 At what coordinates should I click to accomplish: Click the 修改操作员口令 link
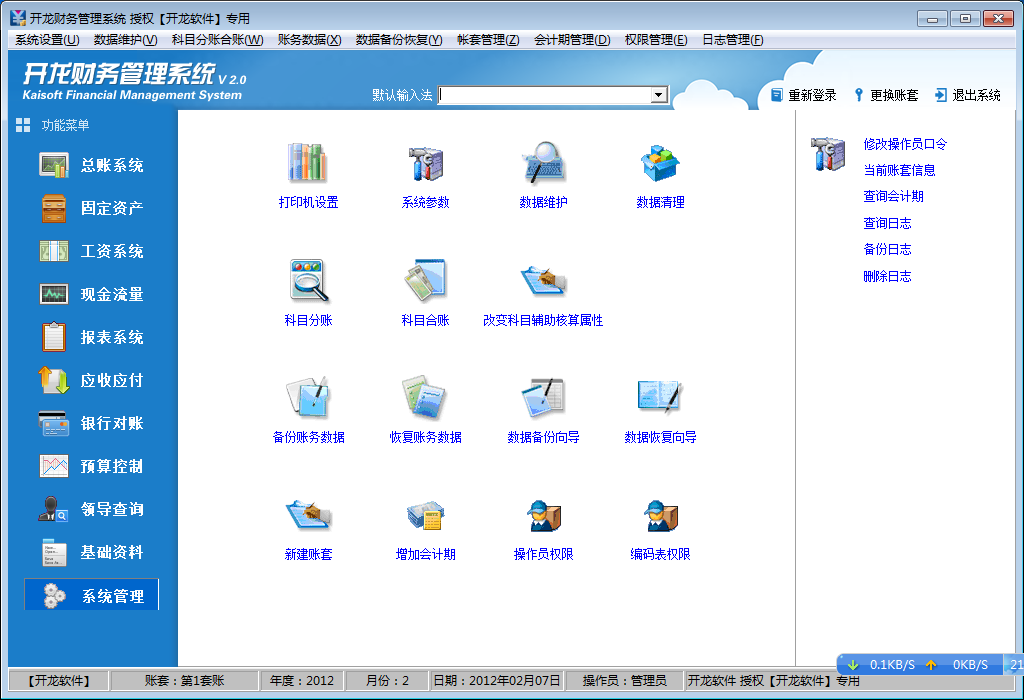904,144
